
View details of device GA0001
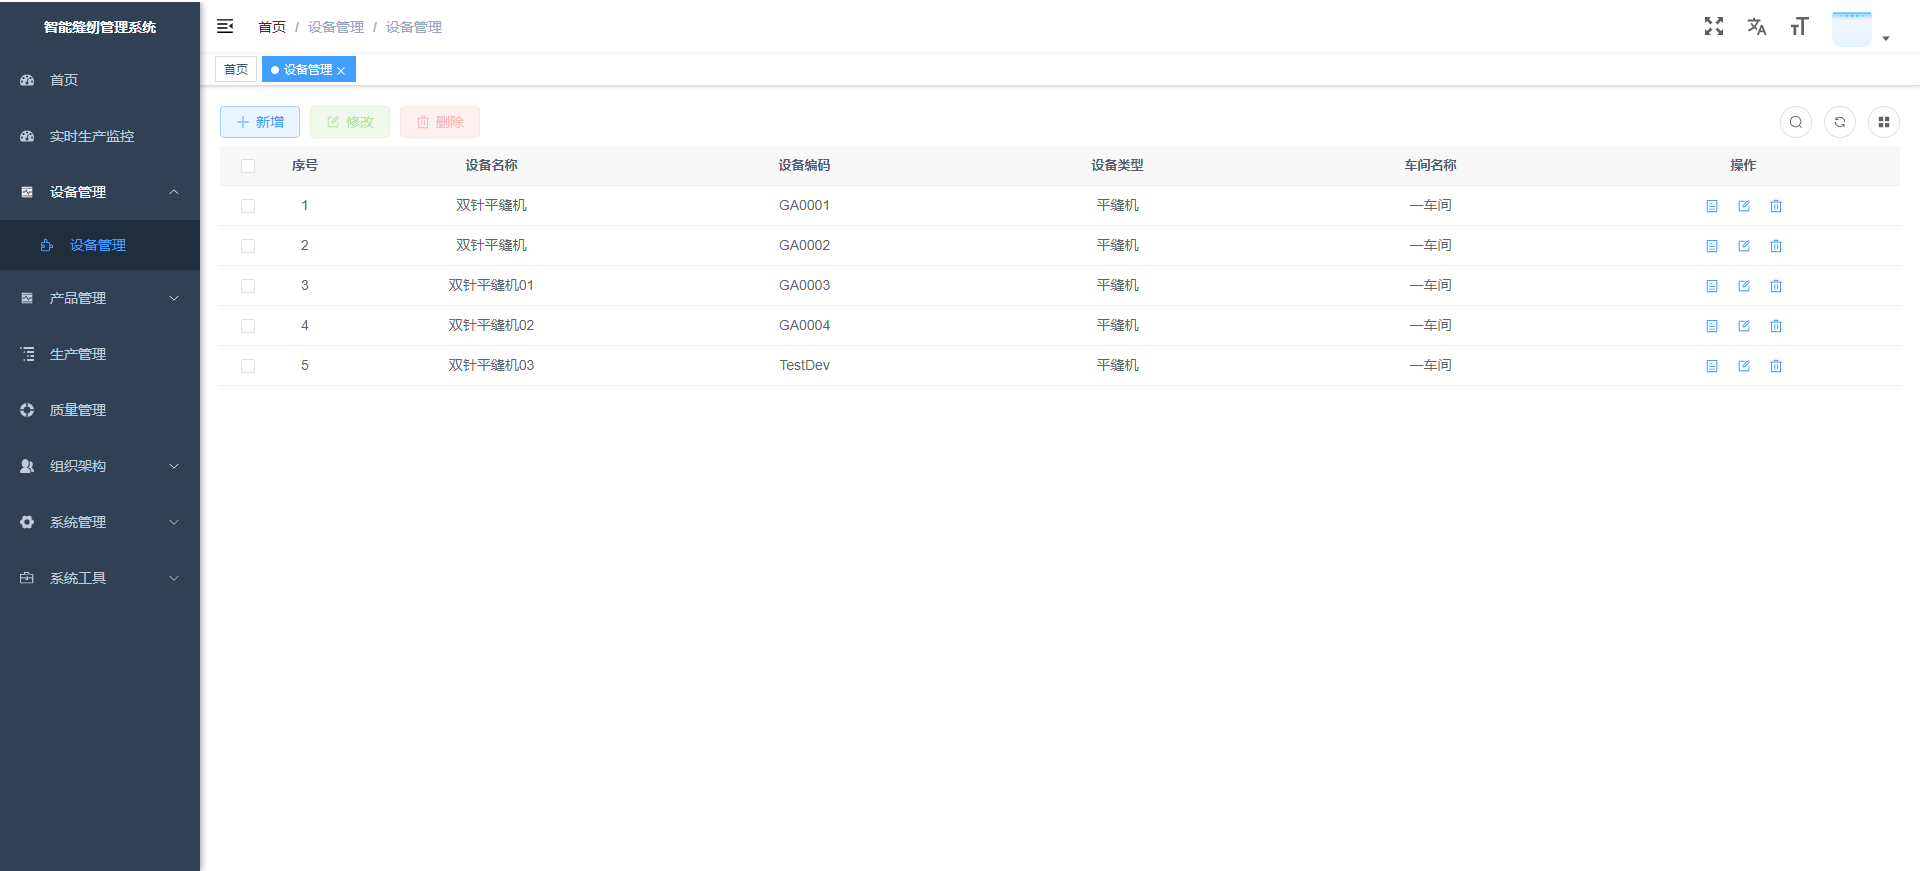click(1712, 206)
